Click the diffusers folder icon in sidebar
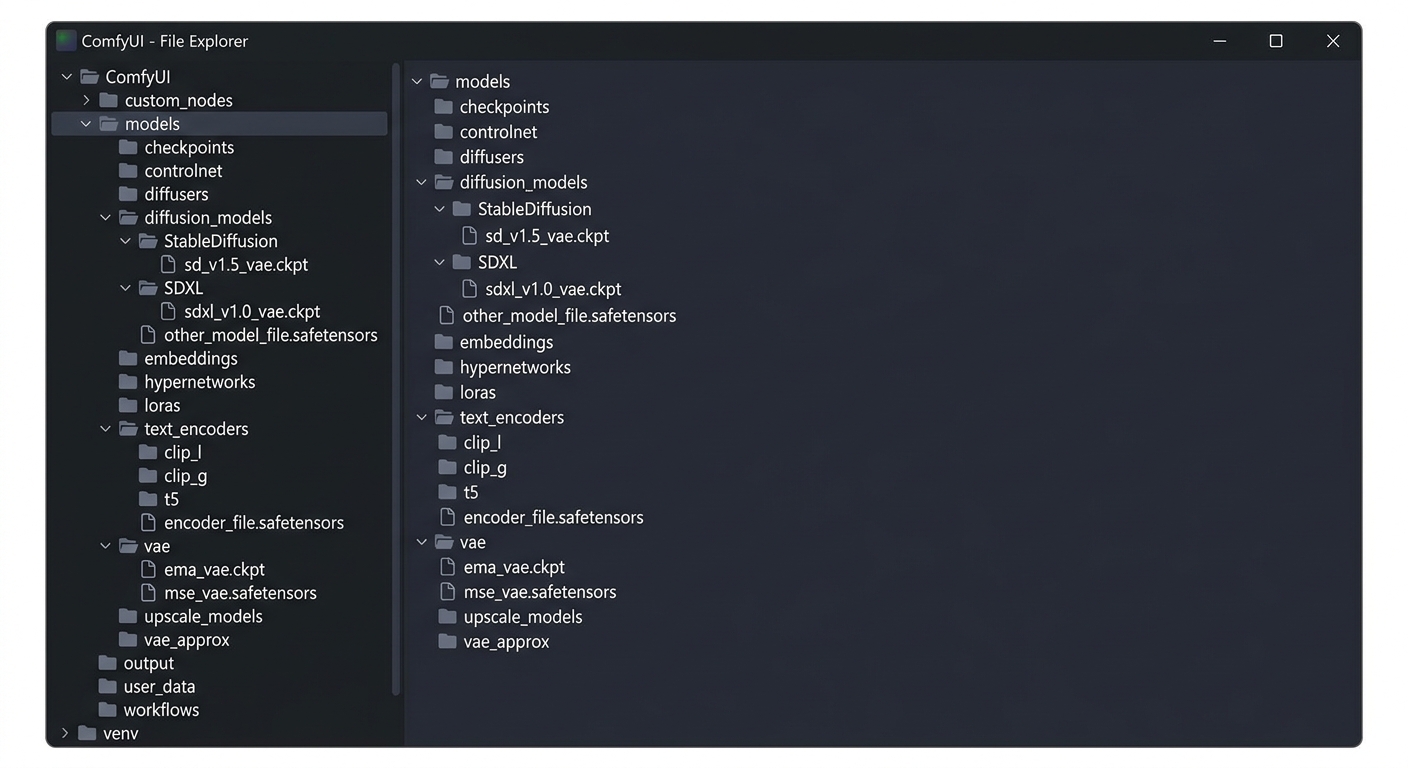Screen dimensions: 1408x768 pos(128,194)
